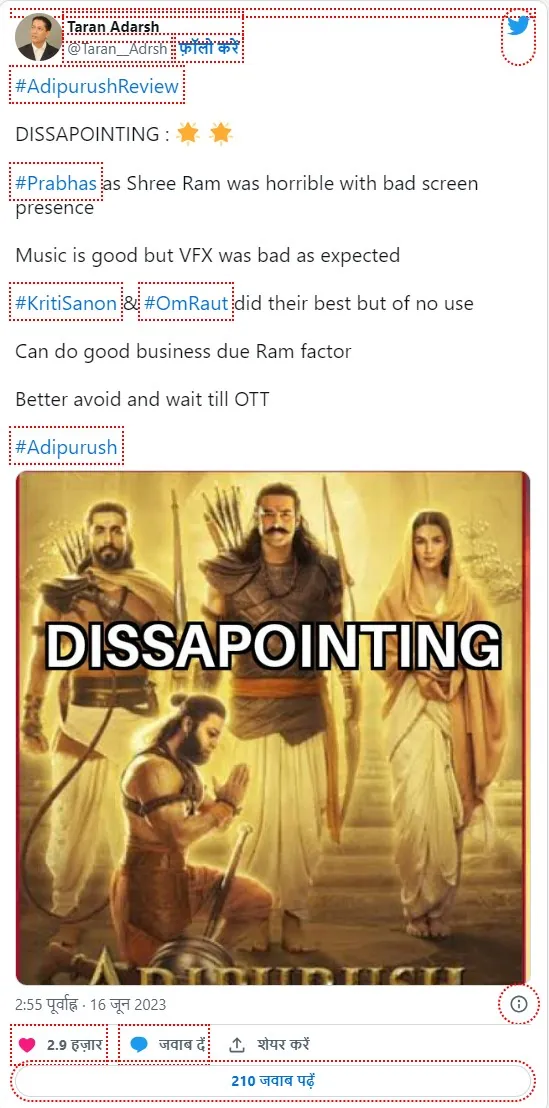Viewport: 549px width, 1108px height.
Task: Click the share upload arrow icon
Action: (237, 1044)
